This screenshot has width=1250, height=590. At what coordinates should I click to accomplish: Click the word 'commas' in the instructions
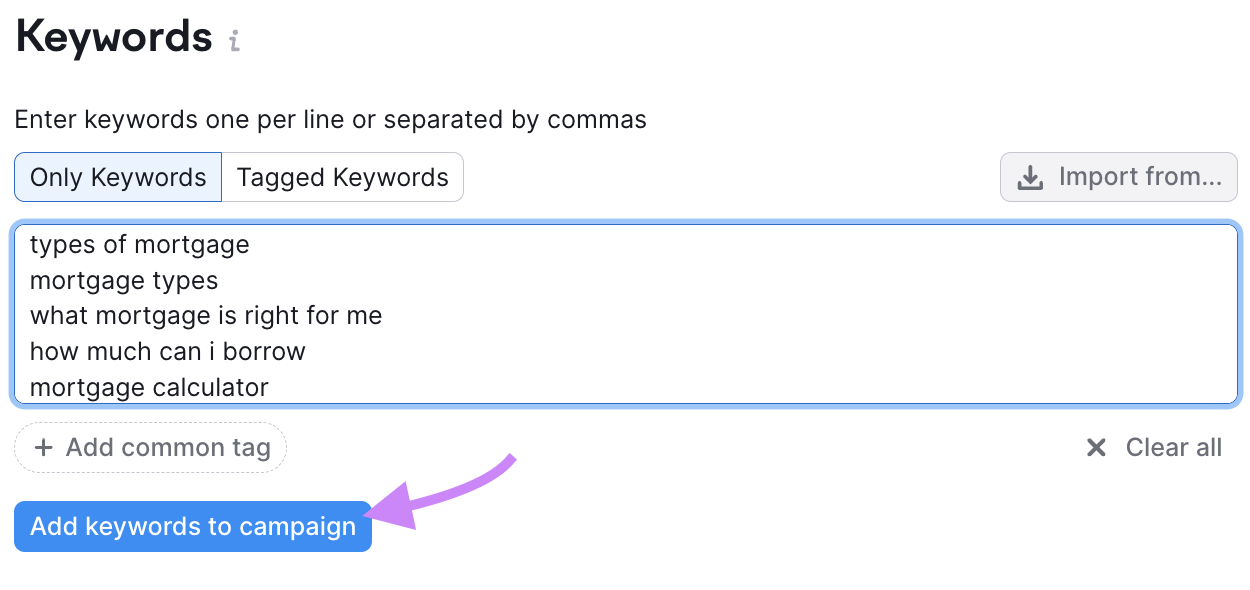597,120
